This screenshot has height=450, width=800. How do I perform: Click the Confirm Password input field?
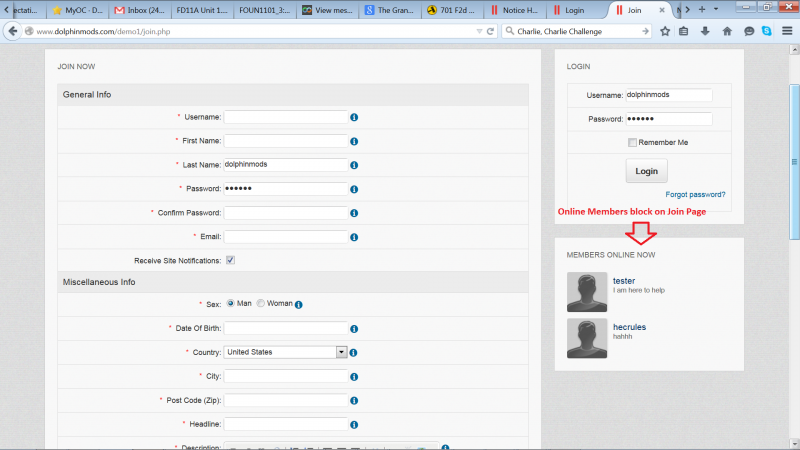click(286, 213)
